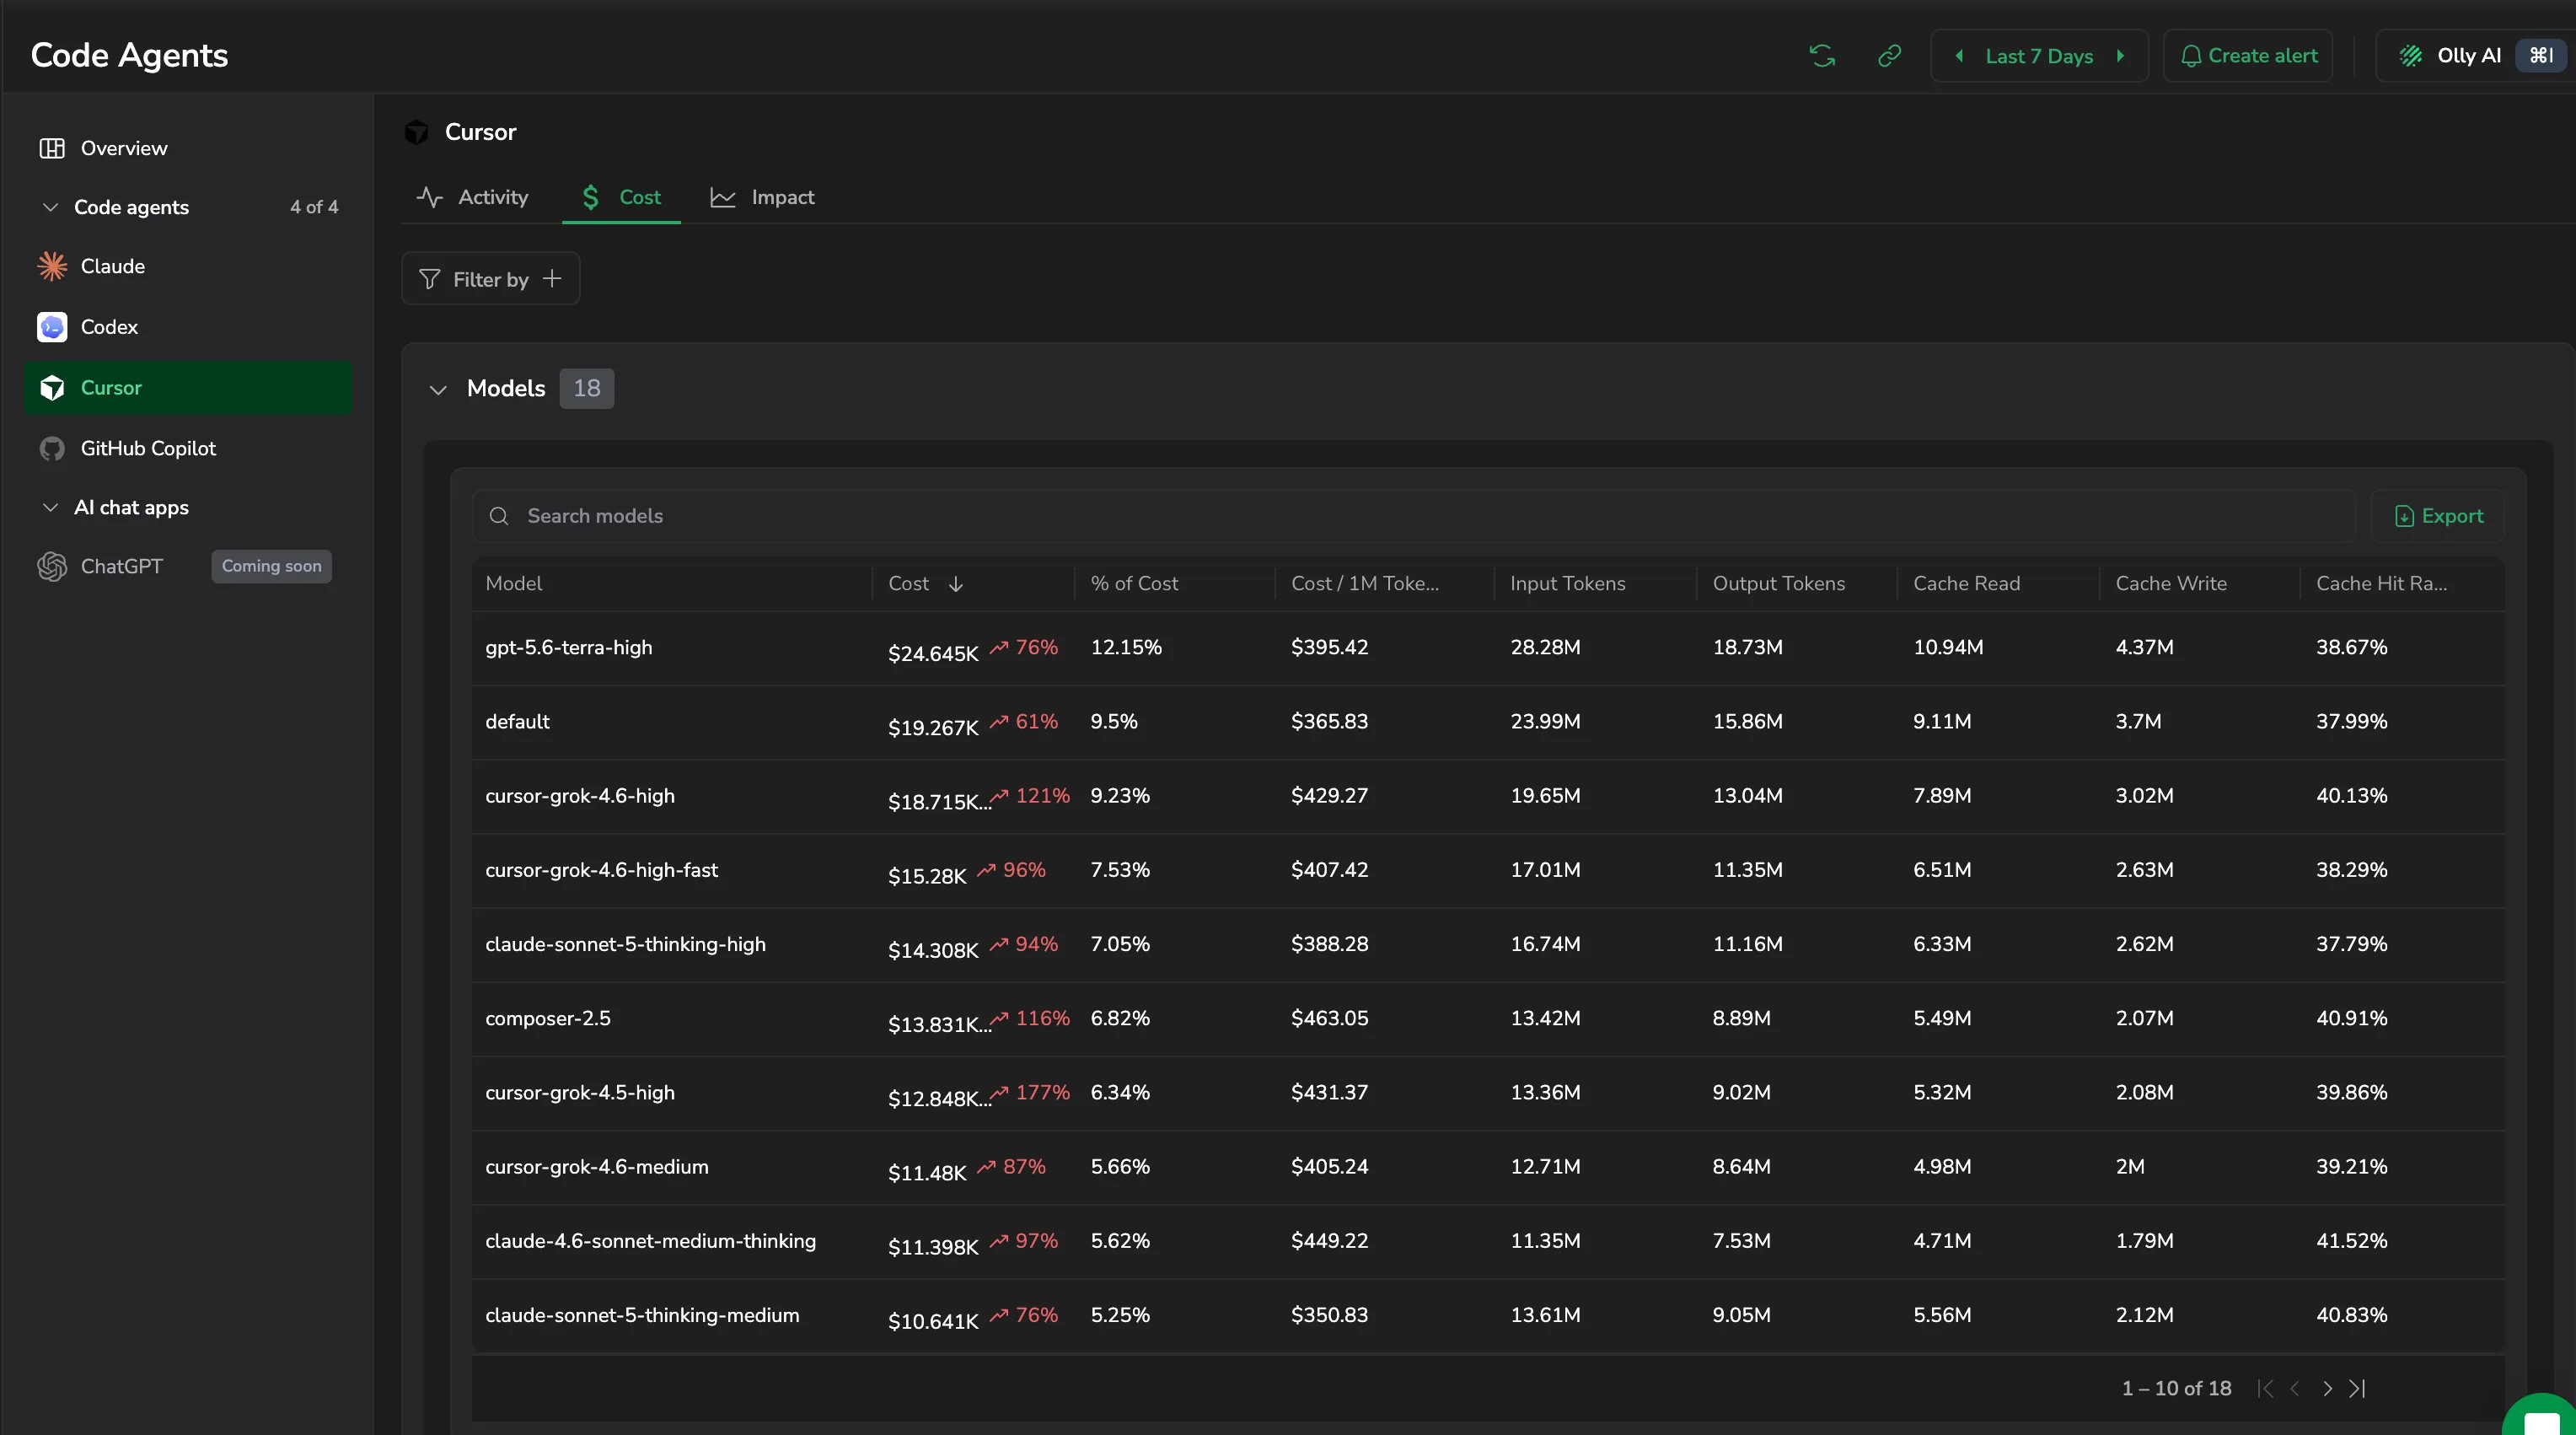Go to next time range arrow
The height and width of the screenshot is (1435, 2576).
[x=2120, y=56]
